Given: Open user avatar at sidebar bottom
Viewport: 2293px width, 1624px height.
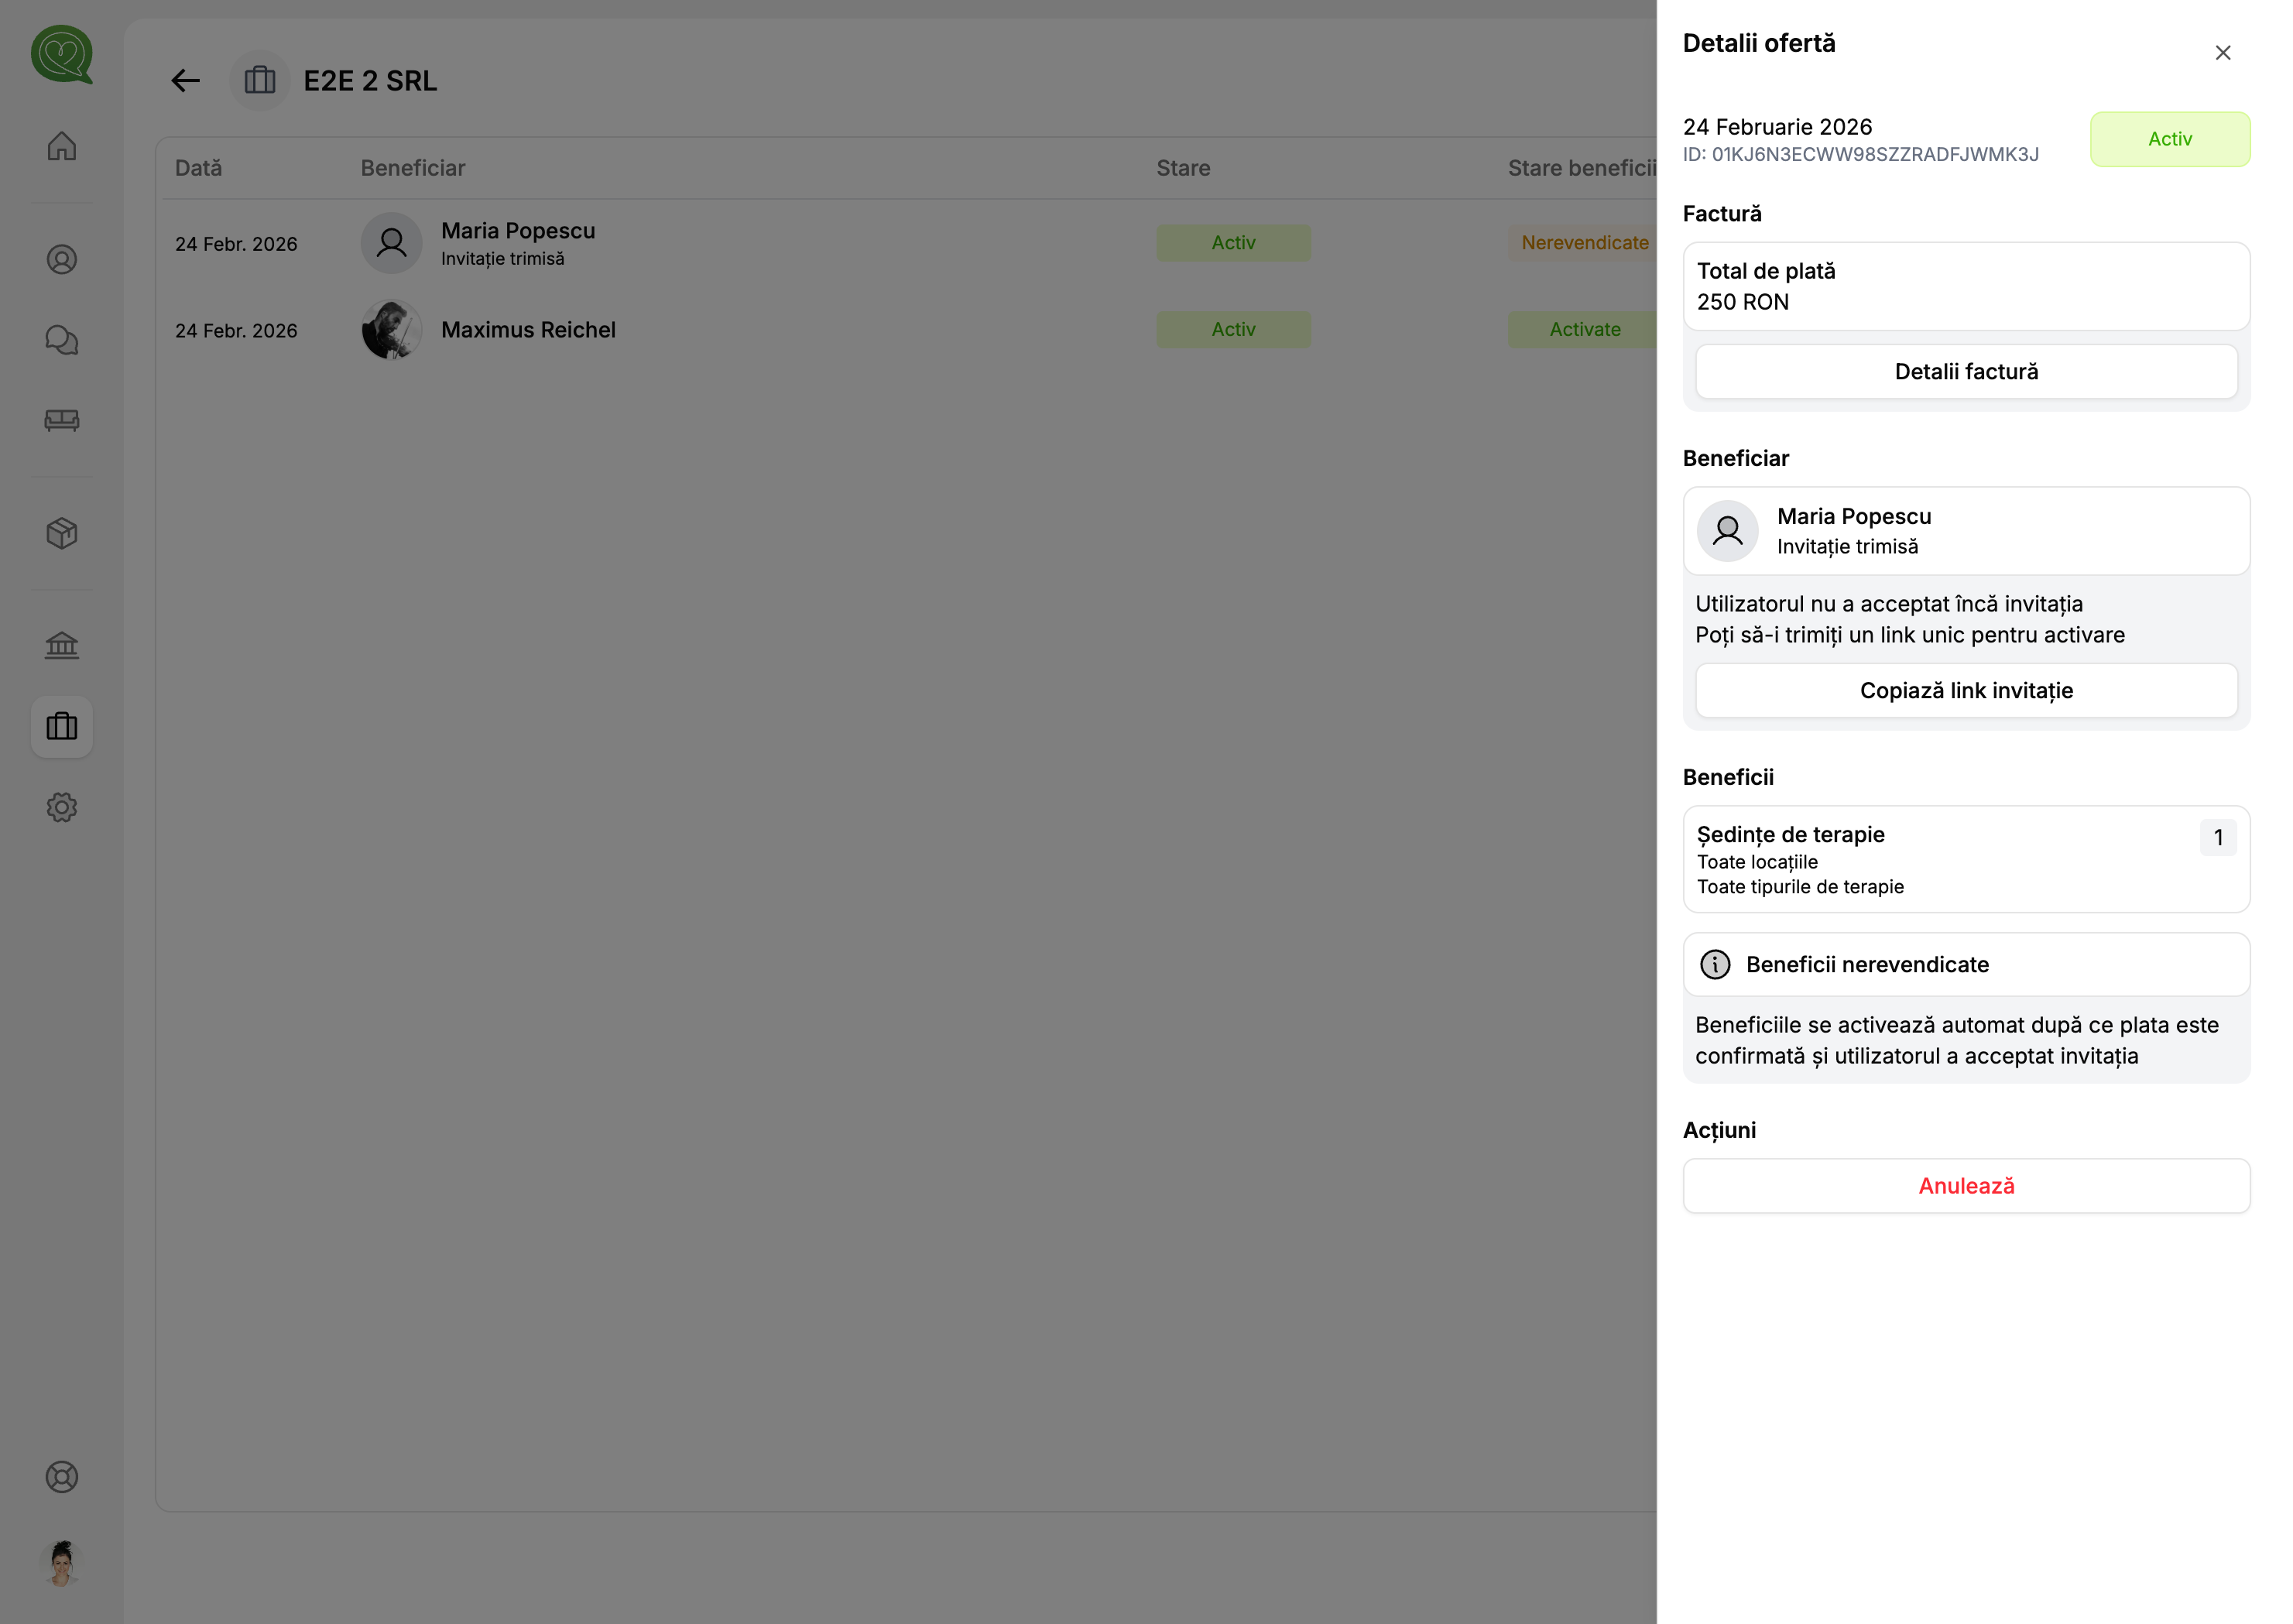Looking at the screenshot, I should coord(62,1563).
